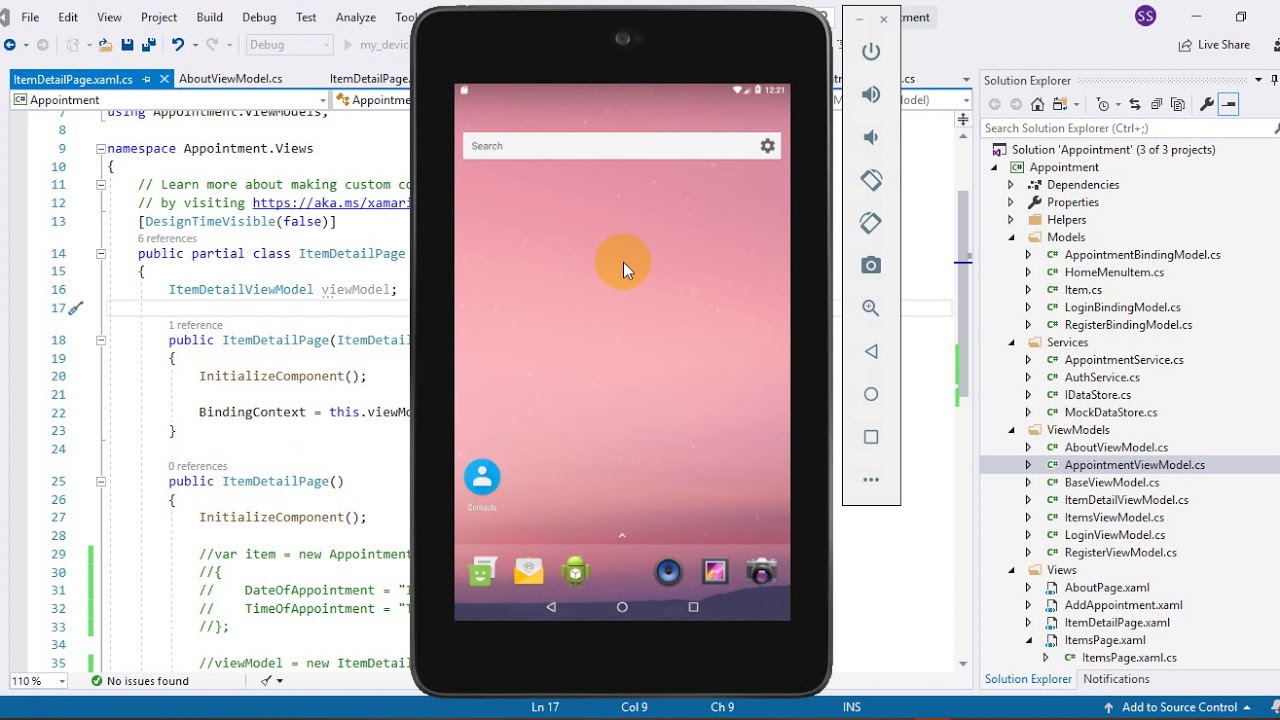Image resolution: width=1280 pixels, height=720 pixels.
Task: Switch to the AboutViewModel.cs tab
Action: (x=230, y=79)
